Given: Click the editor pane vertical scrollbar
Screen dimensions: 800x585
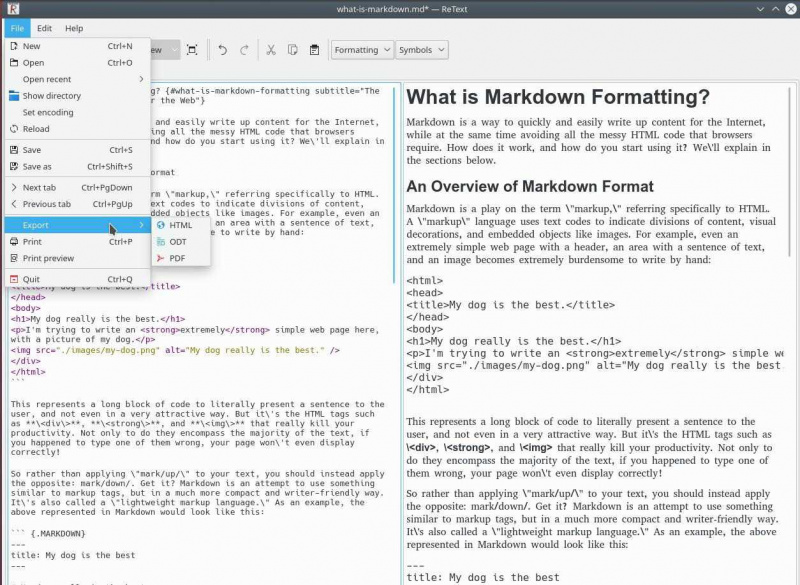Looking at the screenshot, I should (x=394, y=185).
